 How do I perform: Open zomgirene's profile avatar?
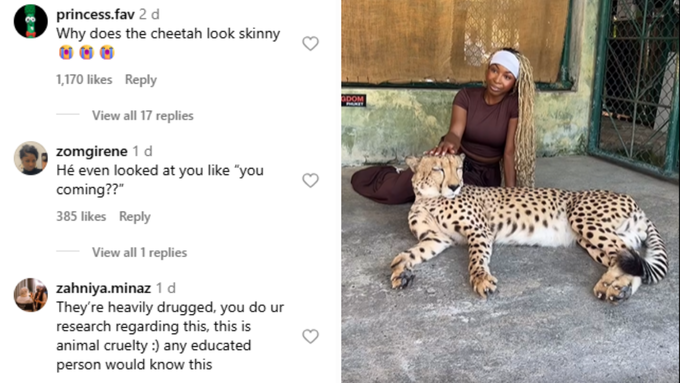(30, 158)
